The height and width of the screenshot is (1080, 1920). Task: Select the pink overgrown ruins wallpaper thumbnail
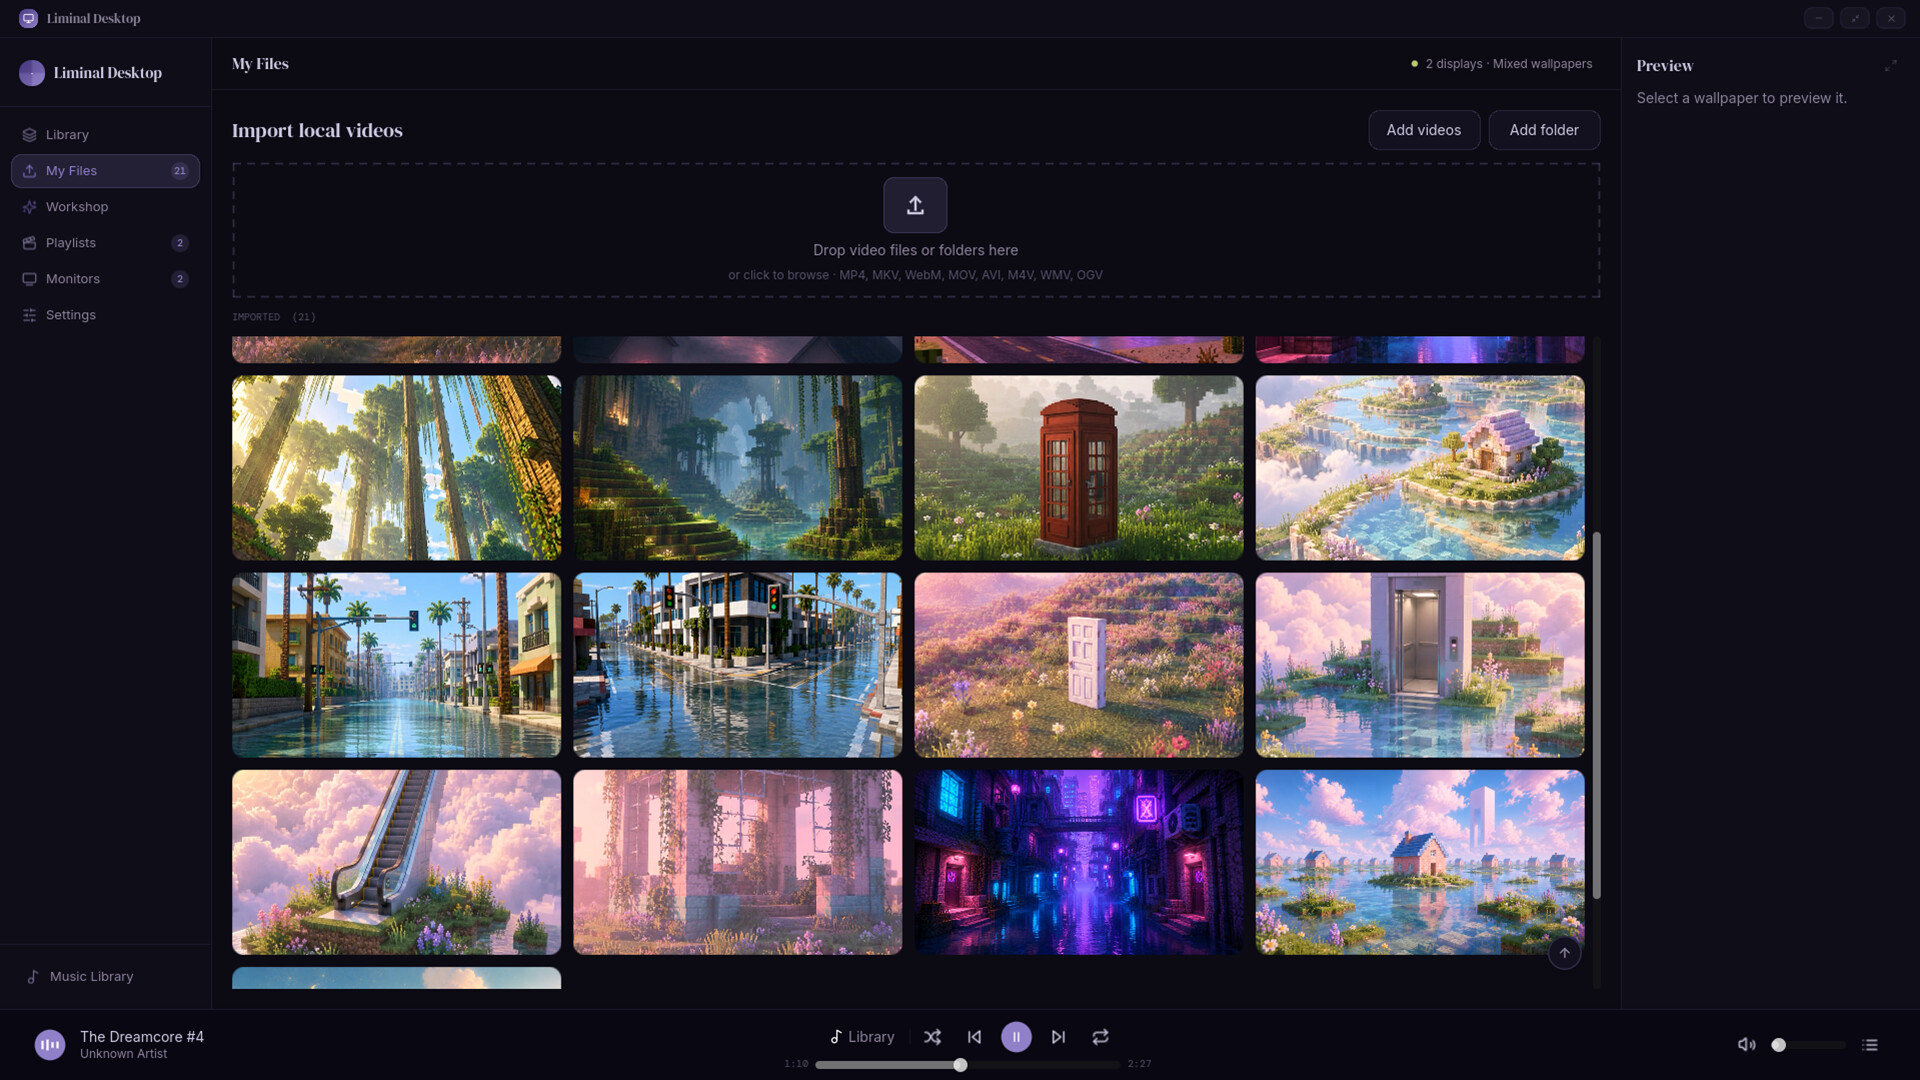tap(737, 862)
